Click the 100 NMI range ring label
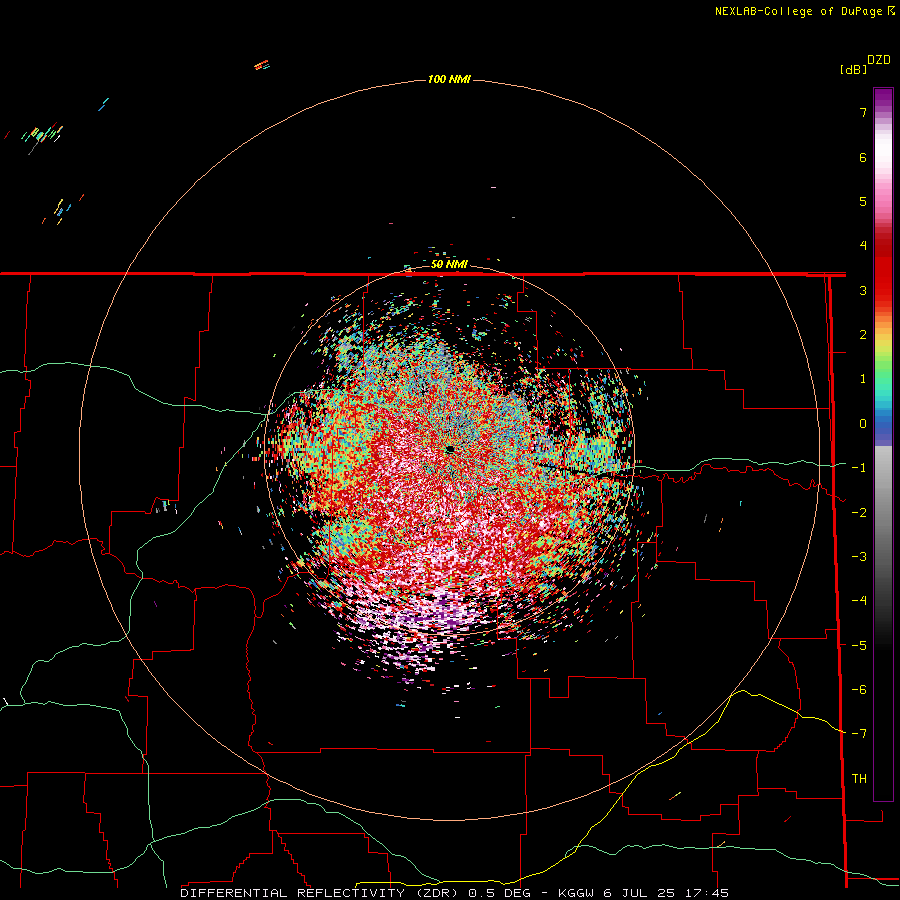Viewport: 900px width, 900px height. click(449, 79)
